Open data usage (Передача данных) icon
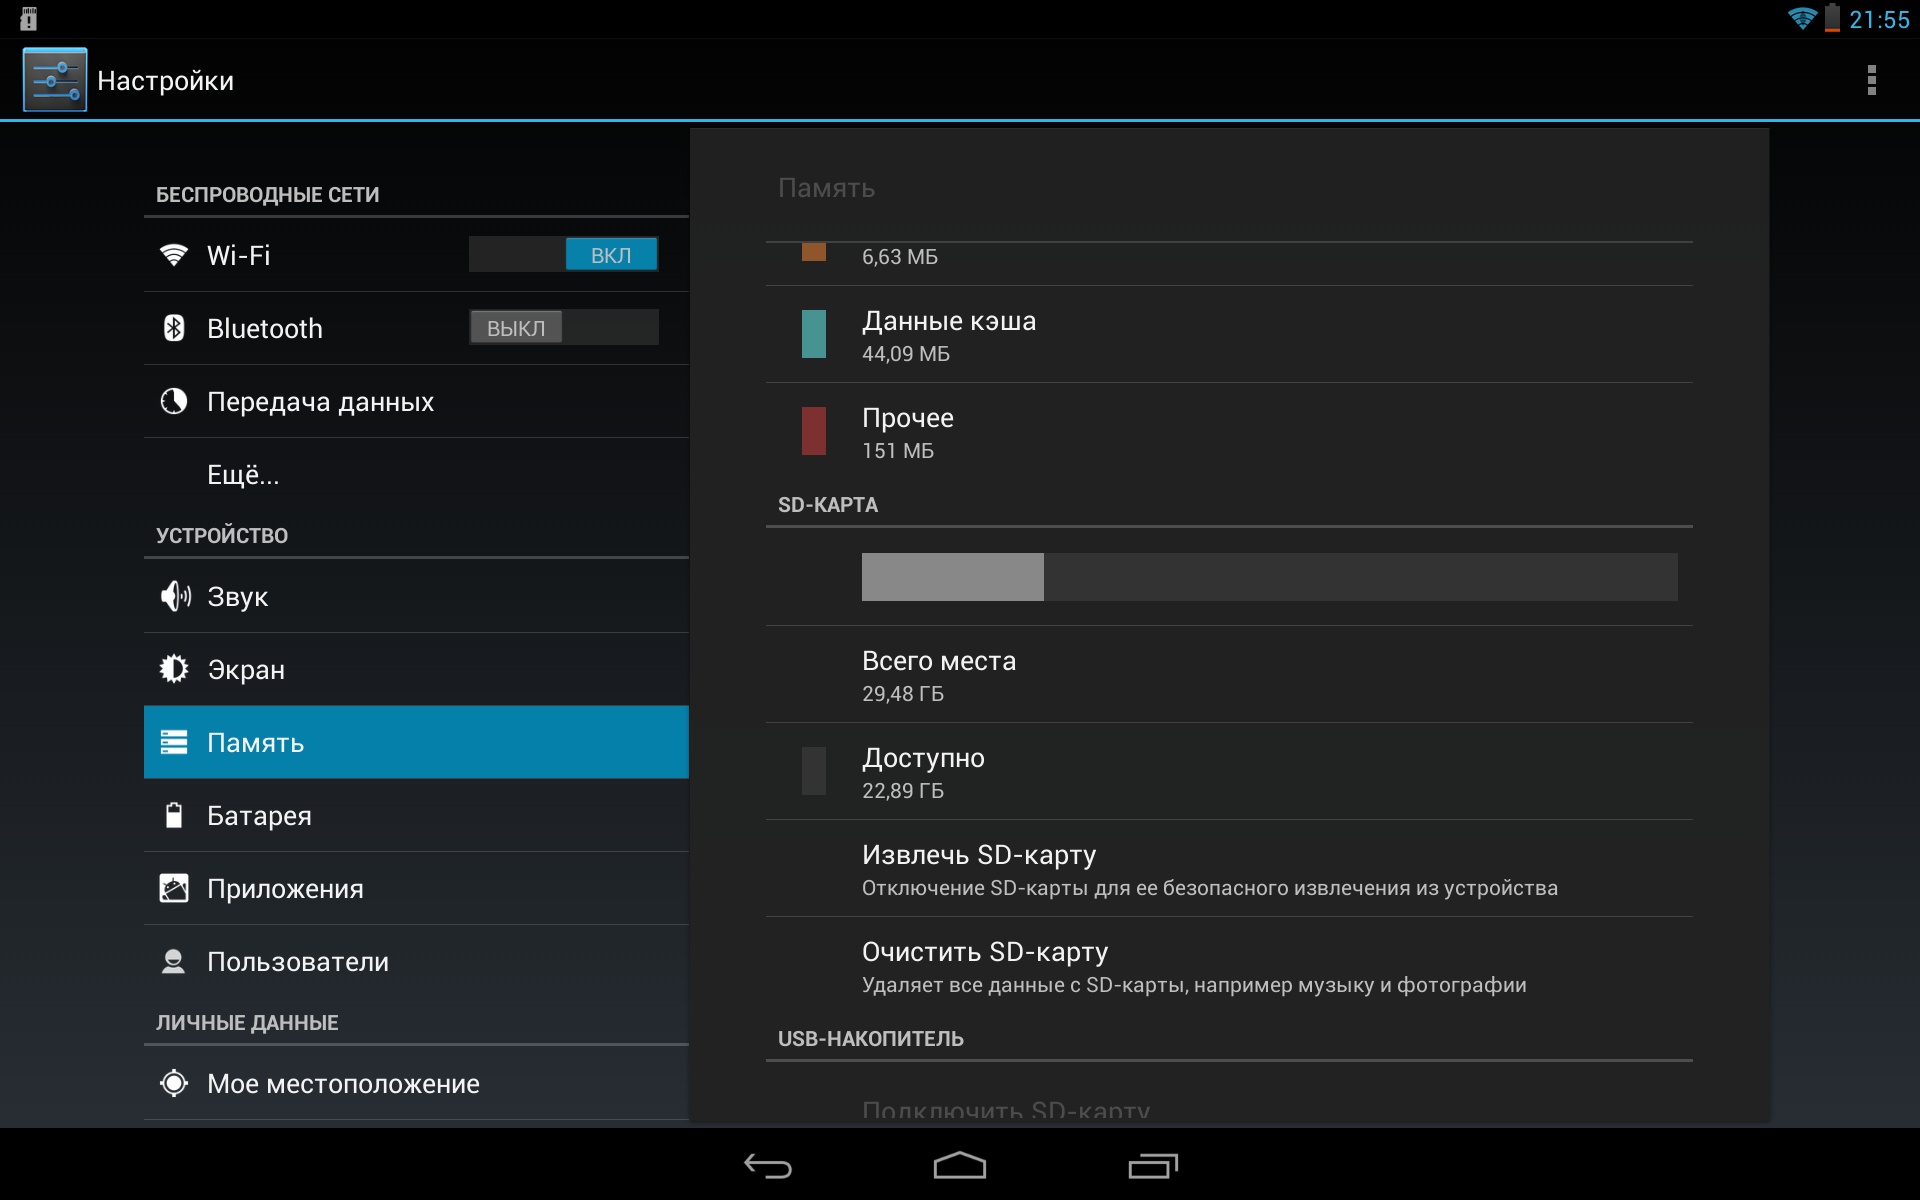1920x1200 pixels. 174,401
